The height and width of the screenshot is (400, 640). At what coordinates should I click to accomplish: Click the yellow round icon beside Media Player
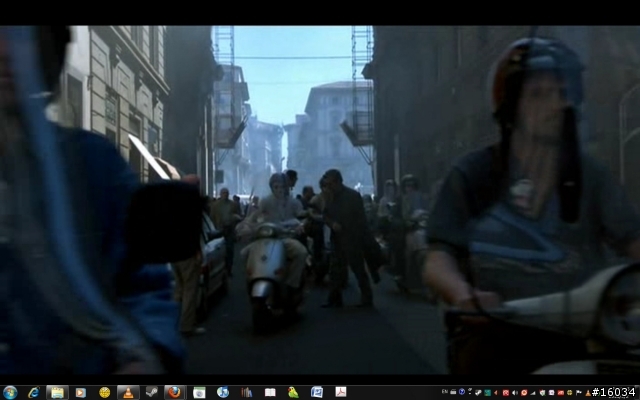point(104,393)
